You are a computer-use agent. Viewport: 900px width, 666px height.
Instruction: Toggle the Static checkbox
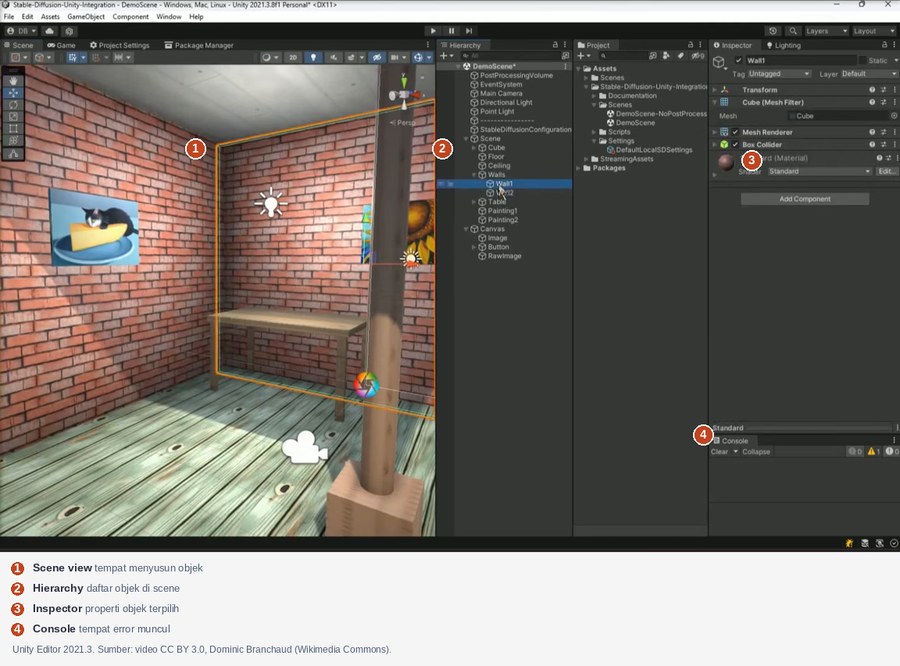[862, 60]
